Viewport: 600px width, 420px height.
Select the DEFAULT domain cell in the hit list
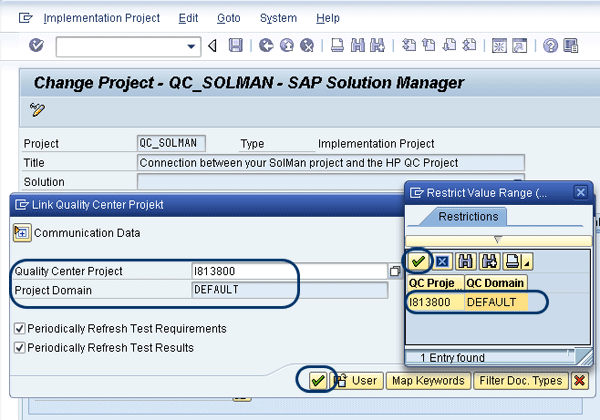pyautogui.click(x=496, y=302)
